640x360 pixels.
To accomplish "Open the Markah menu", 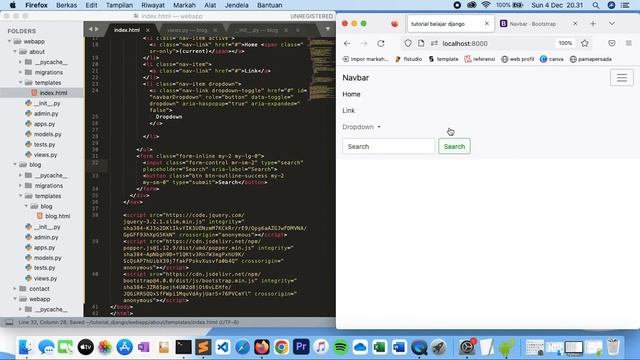I will pyautogui.click(x=184, y=5).
